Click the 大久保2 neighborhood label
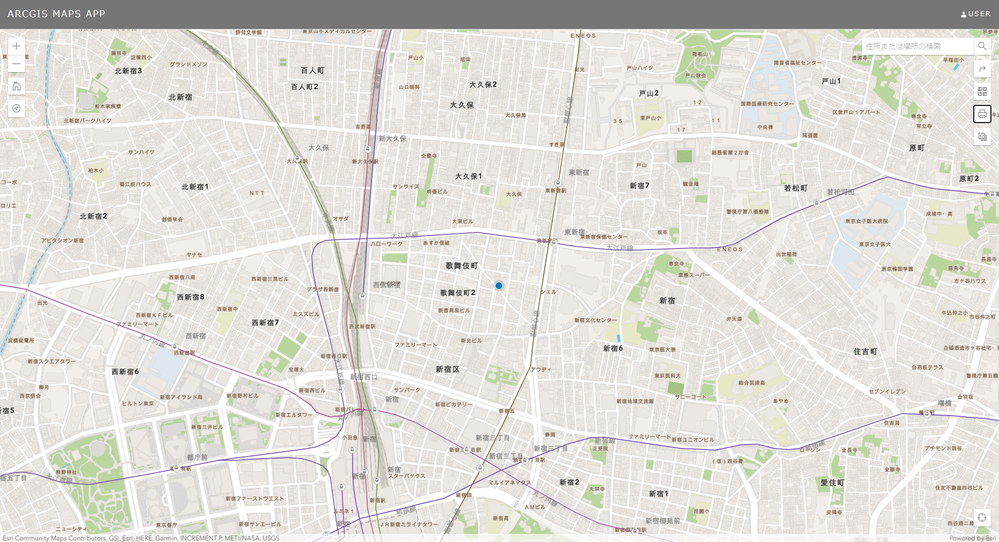The image size is (999, 542). [483, 85]
